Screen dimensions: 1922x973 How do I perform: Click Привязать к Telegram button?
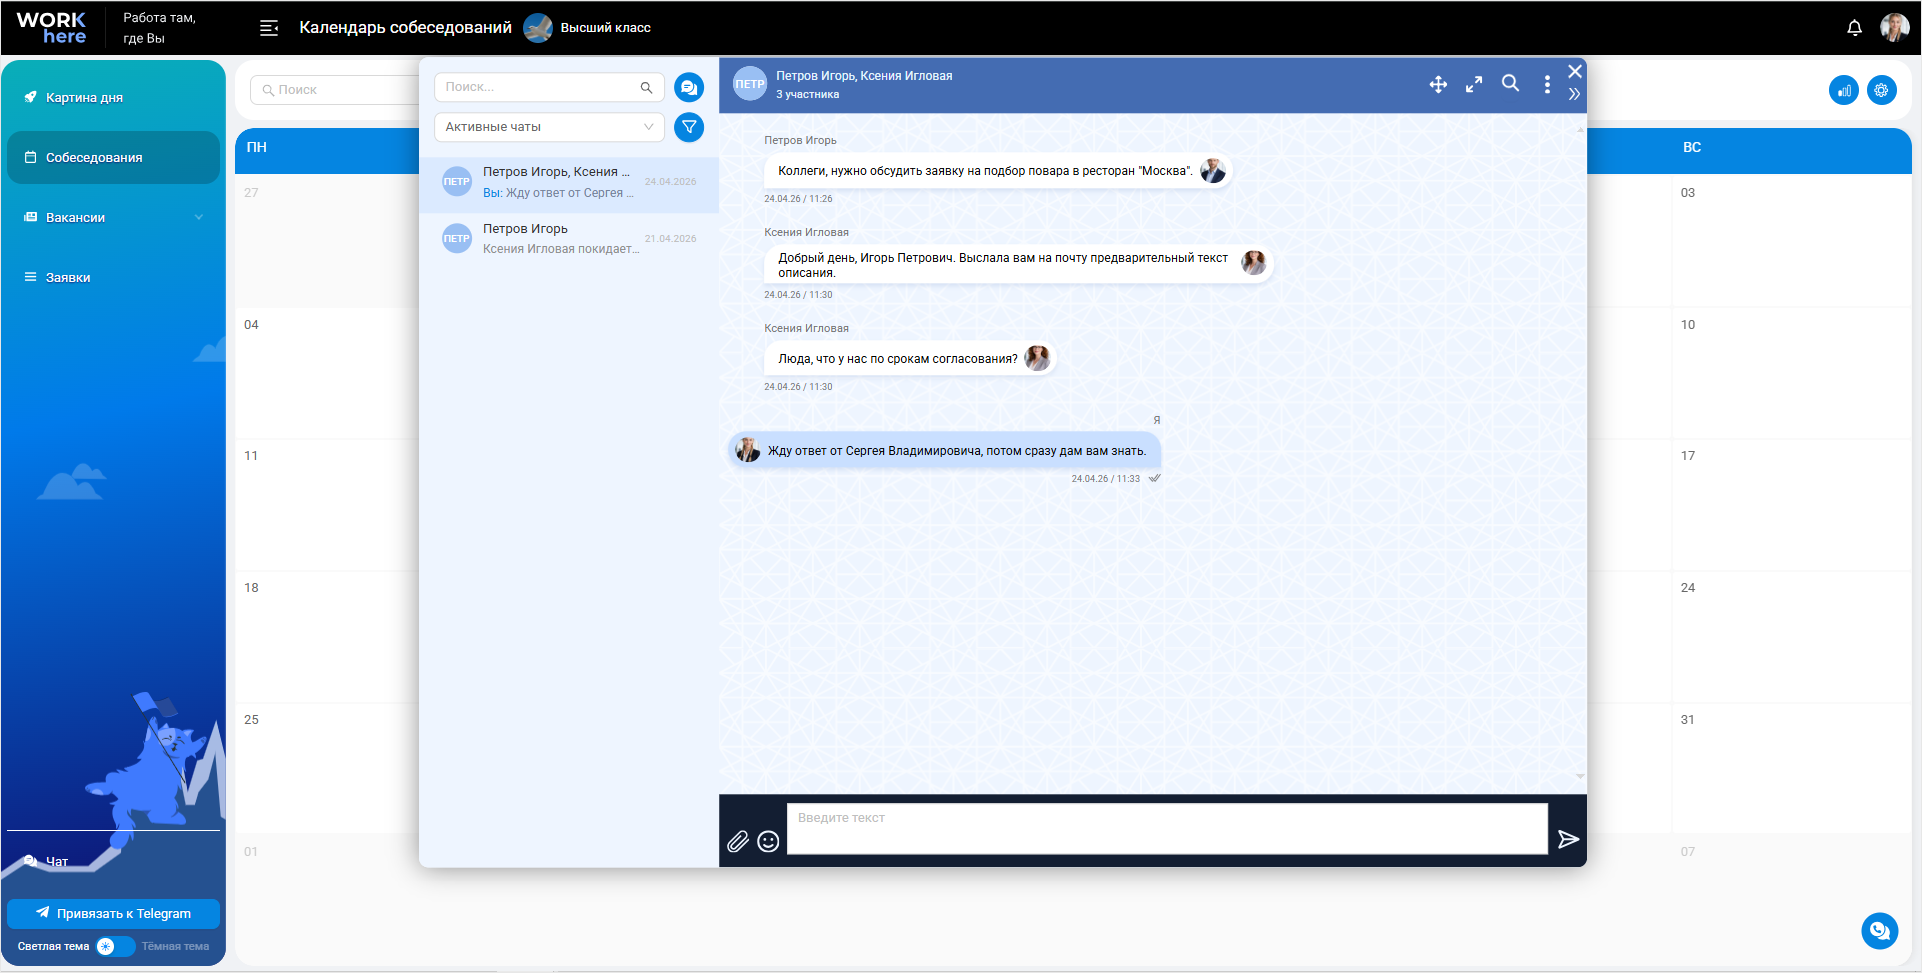click(113, 913)
